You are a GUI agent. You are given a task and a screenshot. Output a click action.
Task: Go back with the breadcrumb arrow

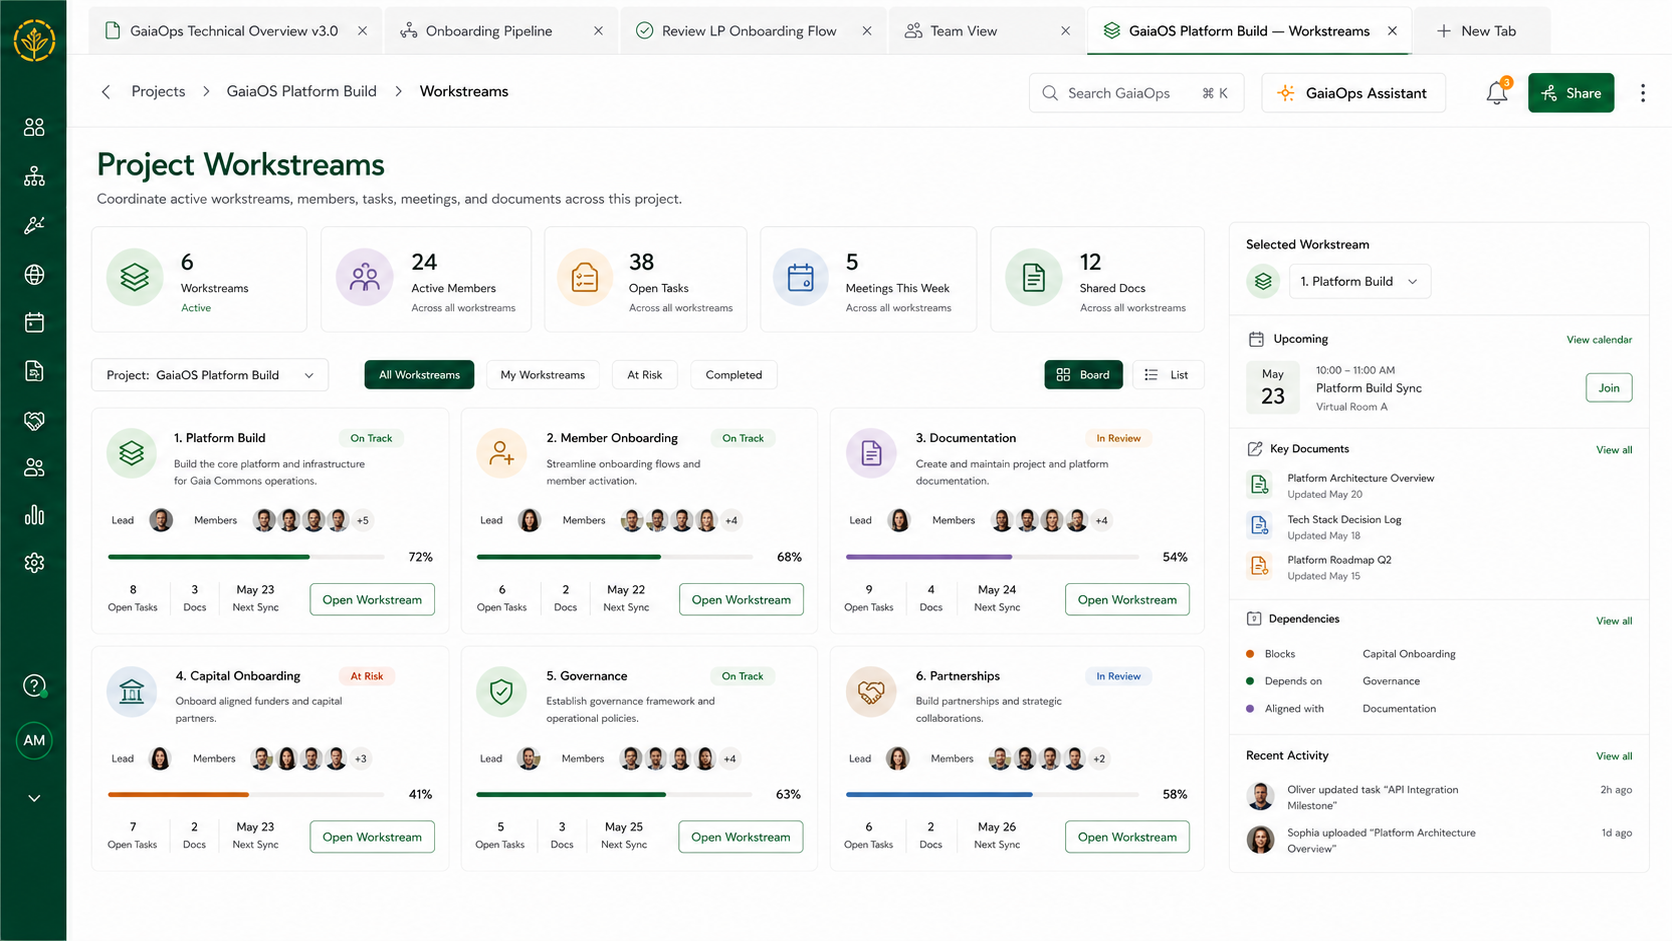coord(106,92)
